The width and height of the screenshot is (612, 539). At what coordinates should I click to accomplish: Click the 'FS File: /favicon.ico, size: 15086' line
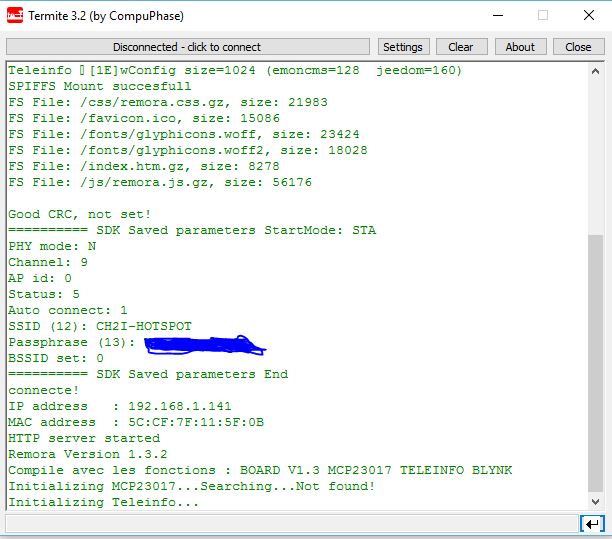coord(144,118)
